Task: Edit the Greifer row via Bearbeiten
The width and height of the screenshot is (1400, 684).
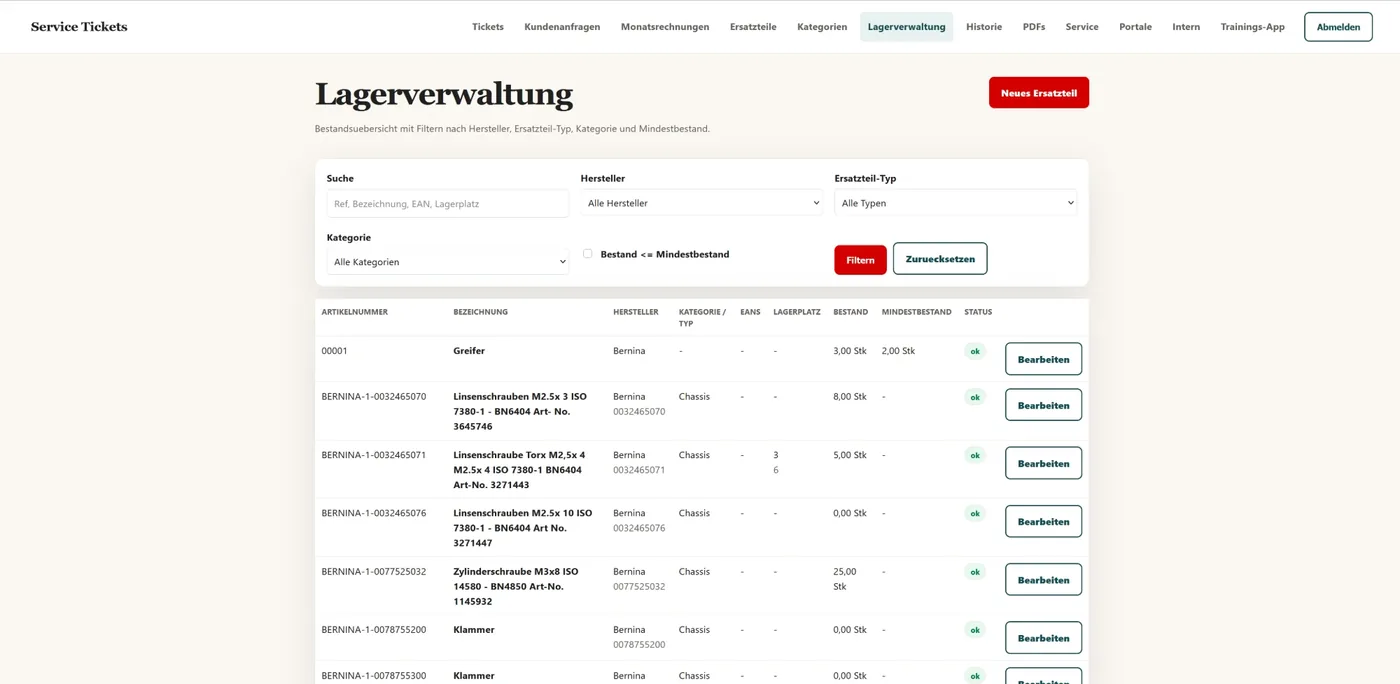Action: click(1043, 359)
